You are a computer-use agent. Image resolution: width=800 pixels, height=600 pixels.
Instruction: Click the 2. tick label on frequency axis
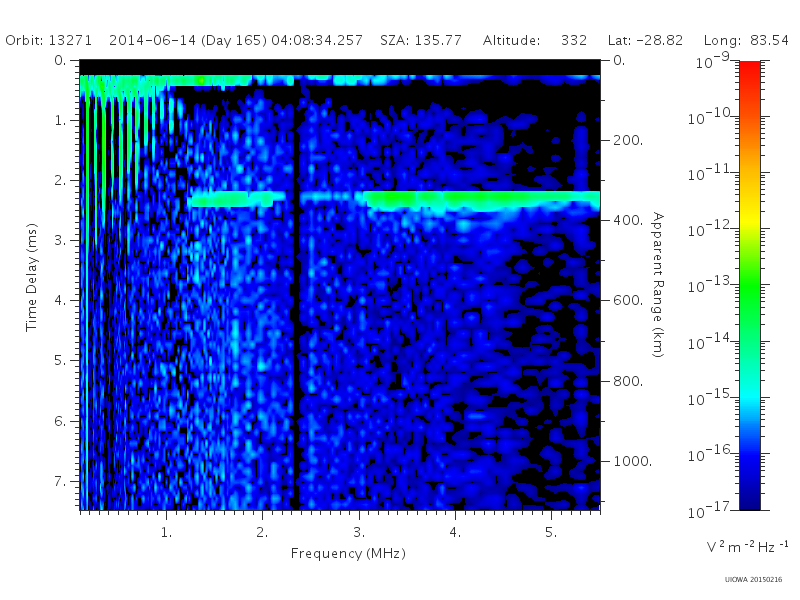pos(262,532)
